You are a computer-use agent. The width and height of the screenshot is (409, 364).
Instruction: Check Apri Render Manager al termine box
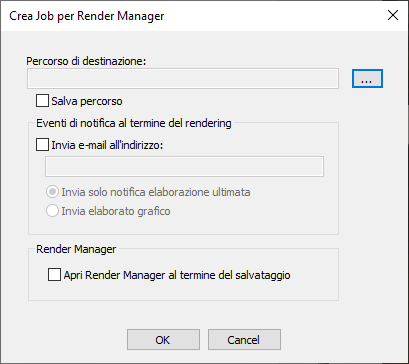click(x=54, y=275)
